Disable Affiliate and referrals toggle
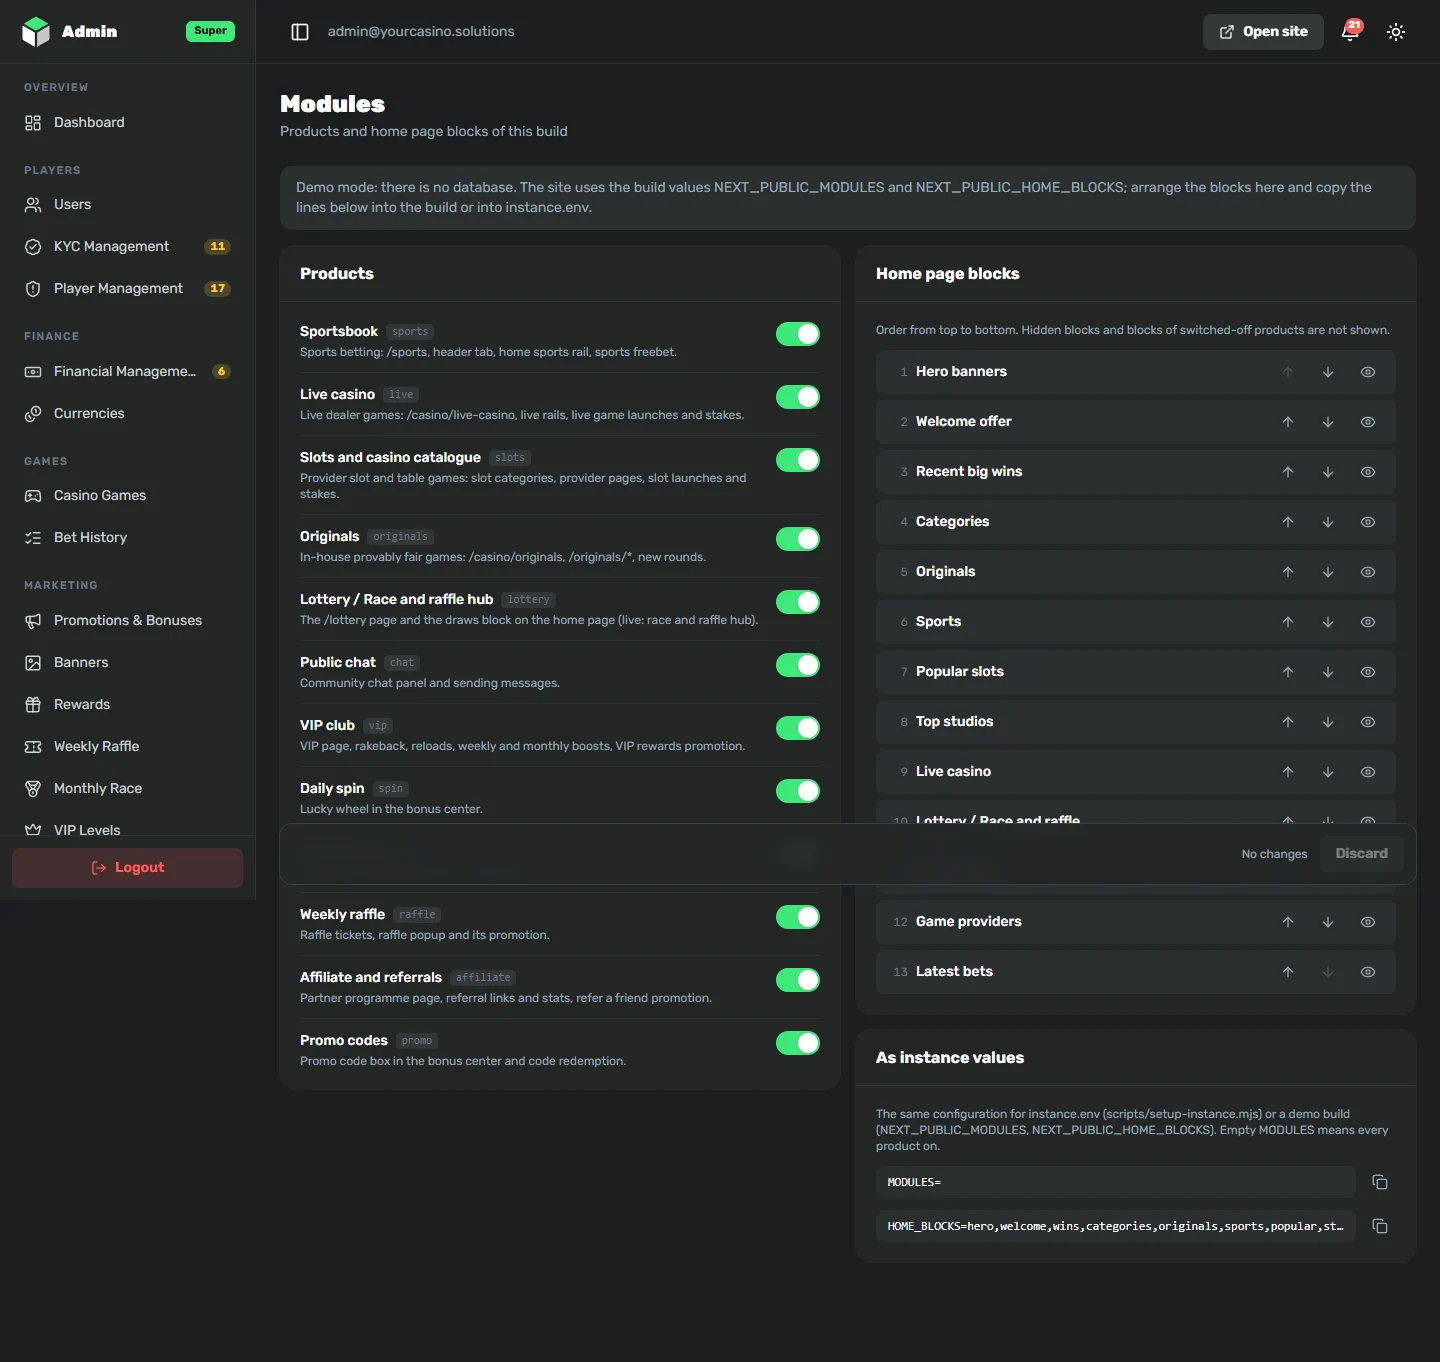 [798, 980]
